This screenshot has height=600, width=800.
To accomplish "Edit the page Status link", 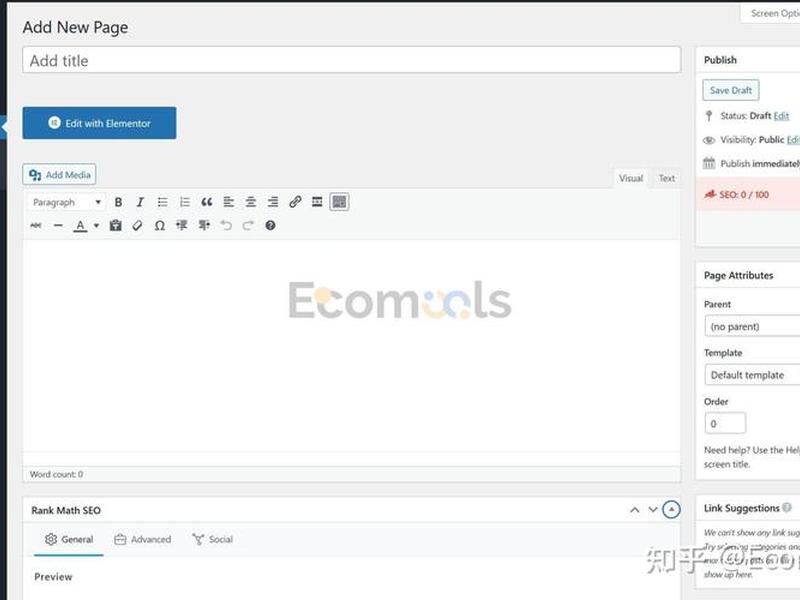I will pyautogui.click(x=781, y=116).
